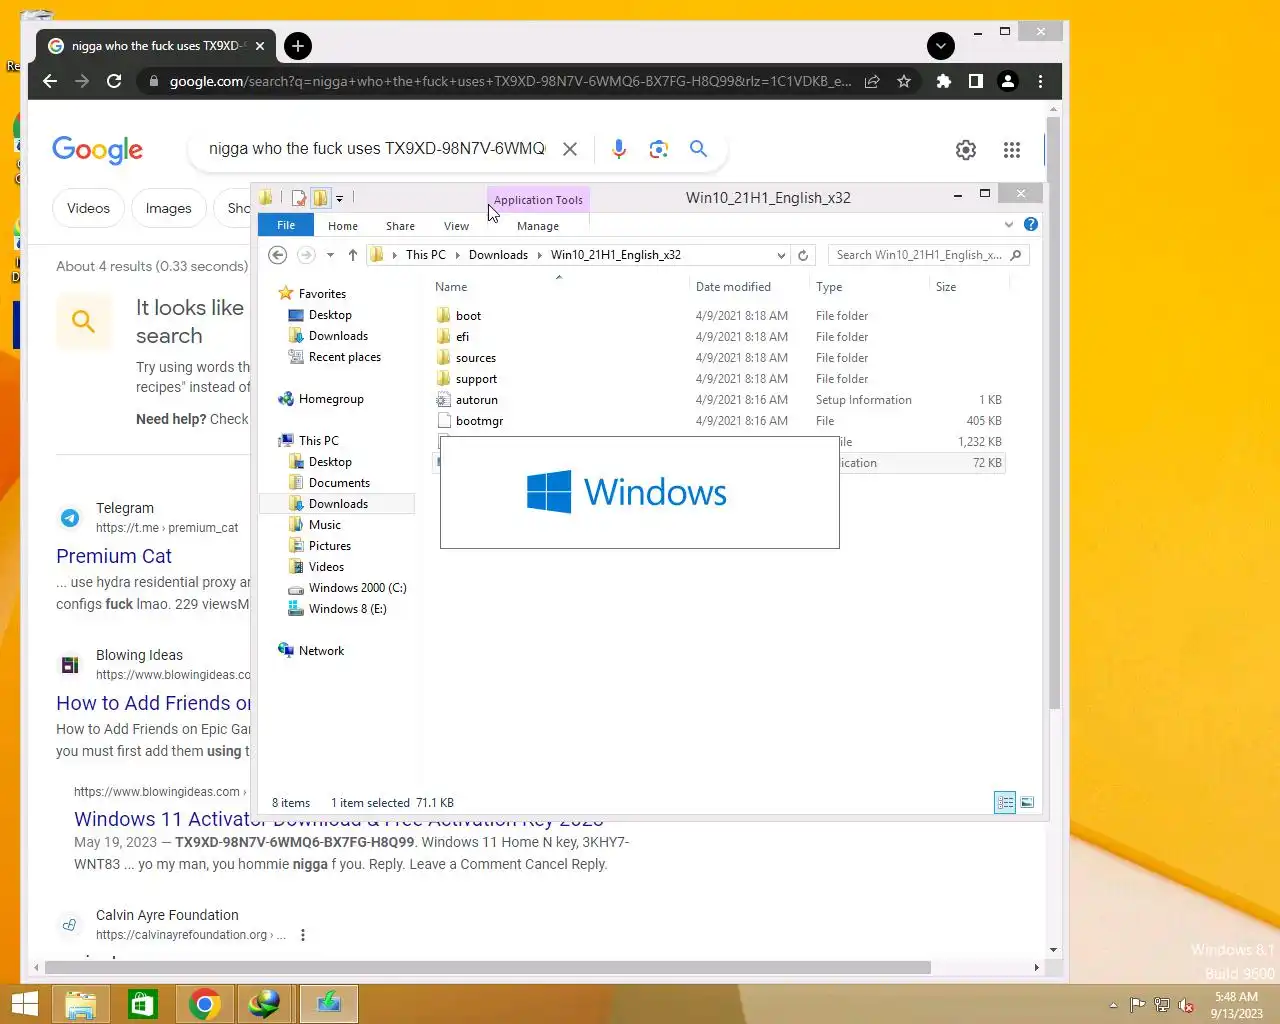
Task: Show hidden tray icons arrow
Action: (1113, 1005)
